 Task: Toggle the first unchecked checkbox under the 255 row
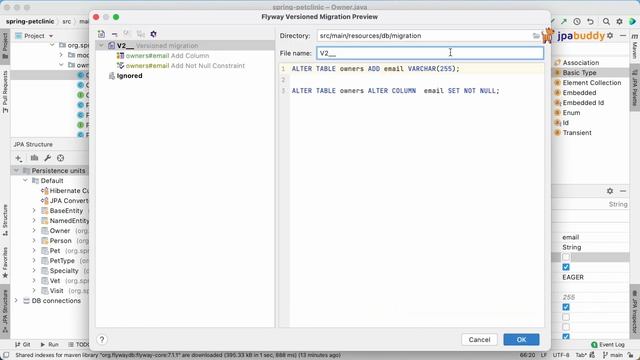[566, 317]
